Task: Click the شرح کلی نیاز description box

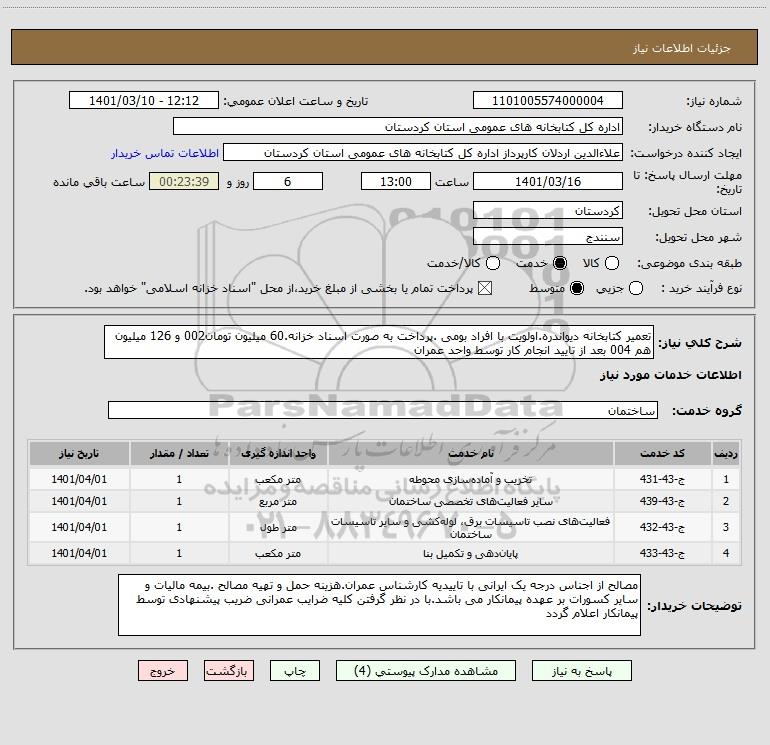Action: click(x=379, y=342)
